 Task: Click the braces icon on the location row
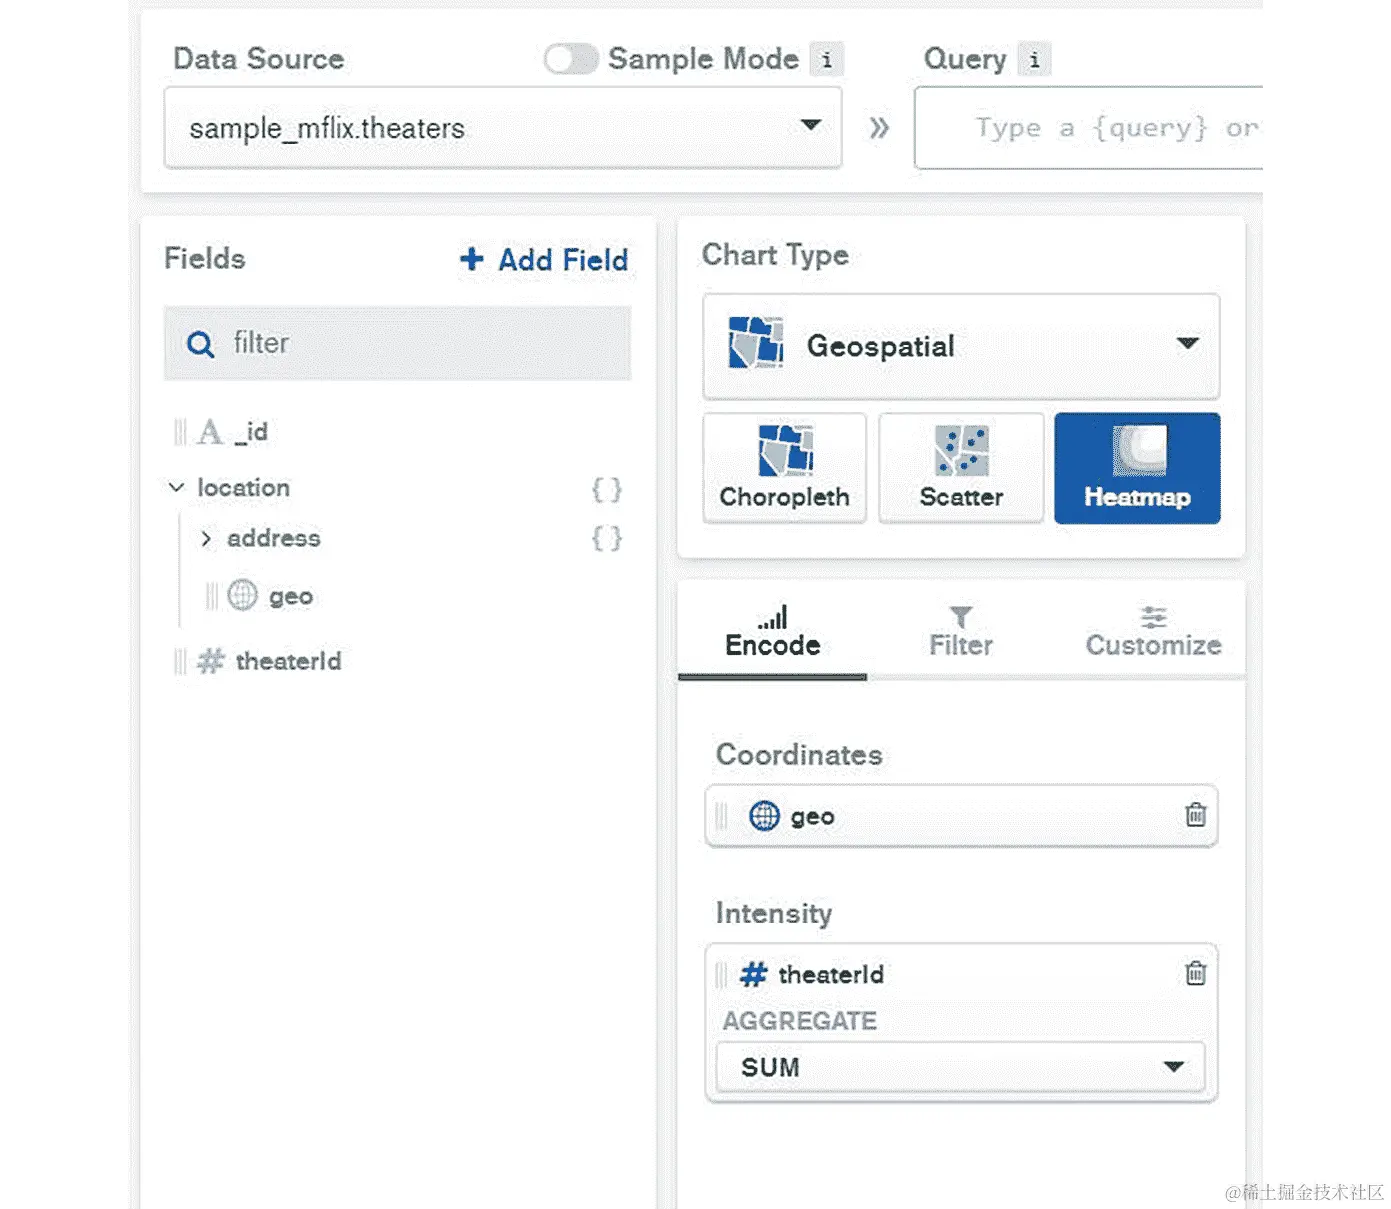coord(606,489)
